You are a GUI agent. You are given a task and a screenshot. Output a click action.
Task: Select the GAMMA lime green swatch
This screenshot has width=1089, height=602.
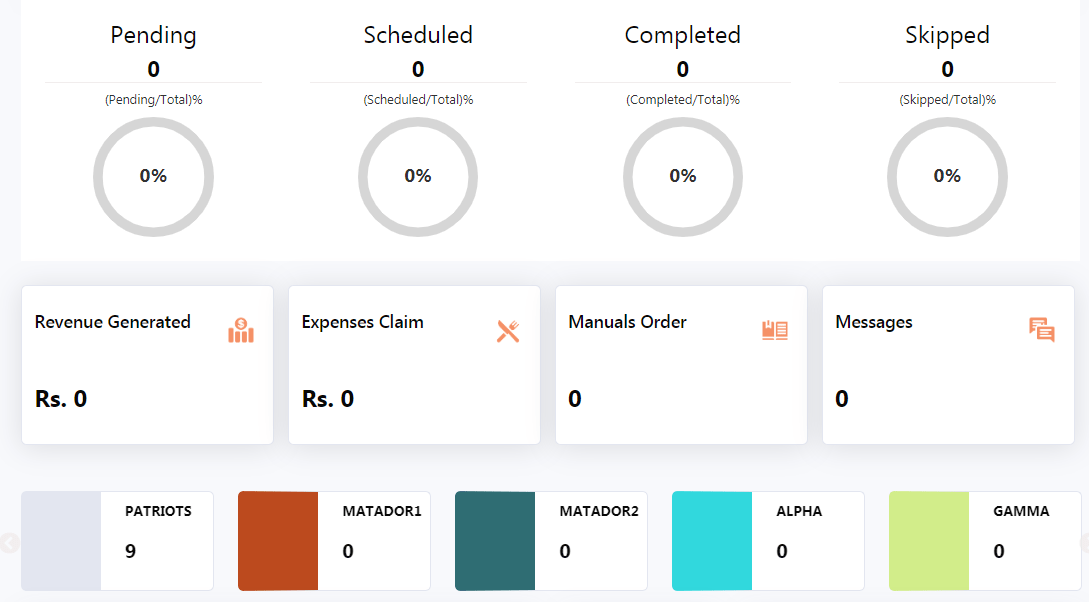point(929,541)
